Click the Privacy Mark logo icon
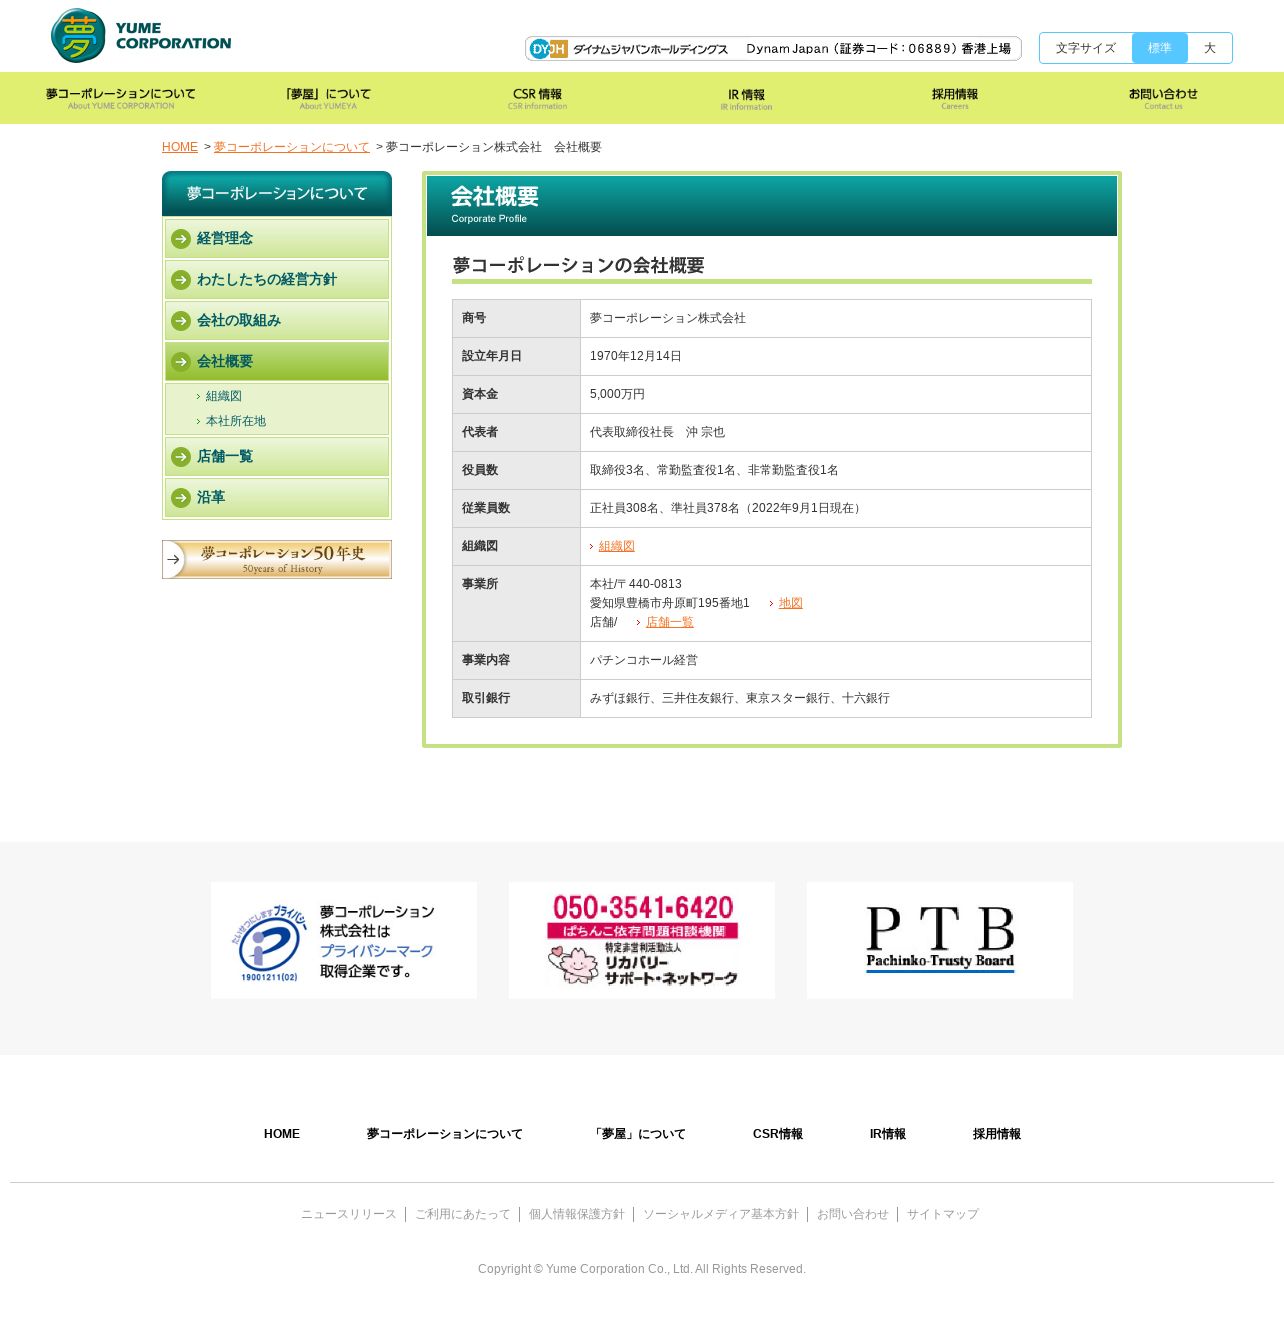The image size is (1284, 1341). 269,943
